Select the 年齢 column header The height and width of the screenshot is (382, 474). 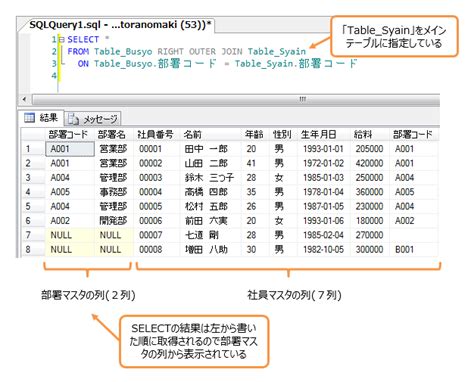255,135
